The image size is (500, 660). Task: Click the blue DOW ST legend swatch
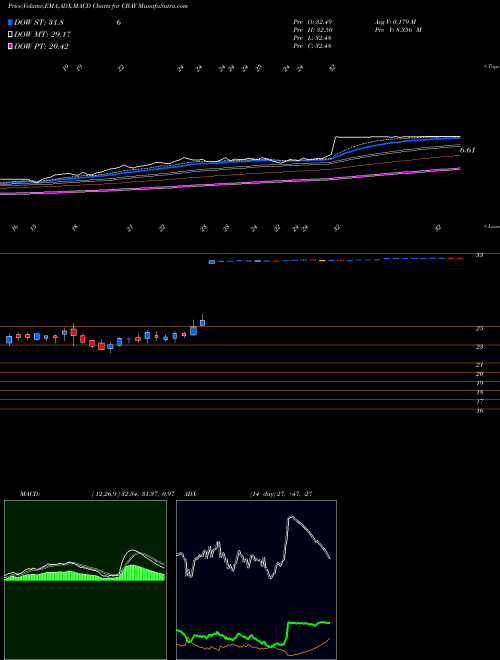coord(11,22)
